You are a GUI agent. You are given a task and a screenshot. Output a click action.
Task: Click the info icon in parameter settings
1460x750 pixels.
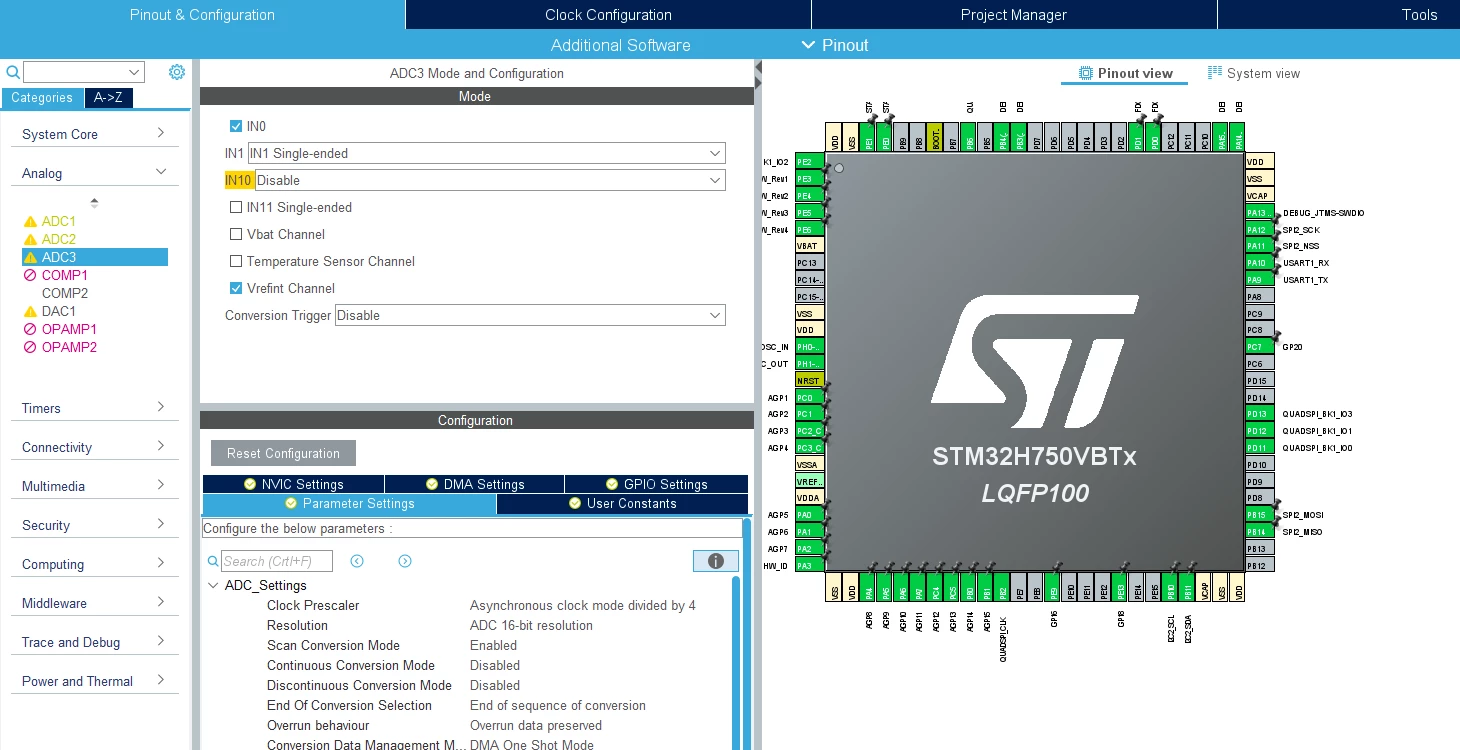(716, 561)
